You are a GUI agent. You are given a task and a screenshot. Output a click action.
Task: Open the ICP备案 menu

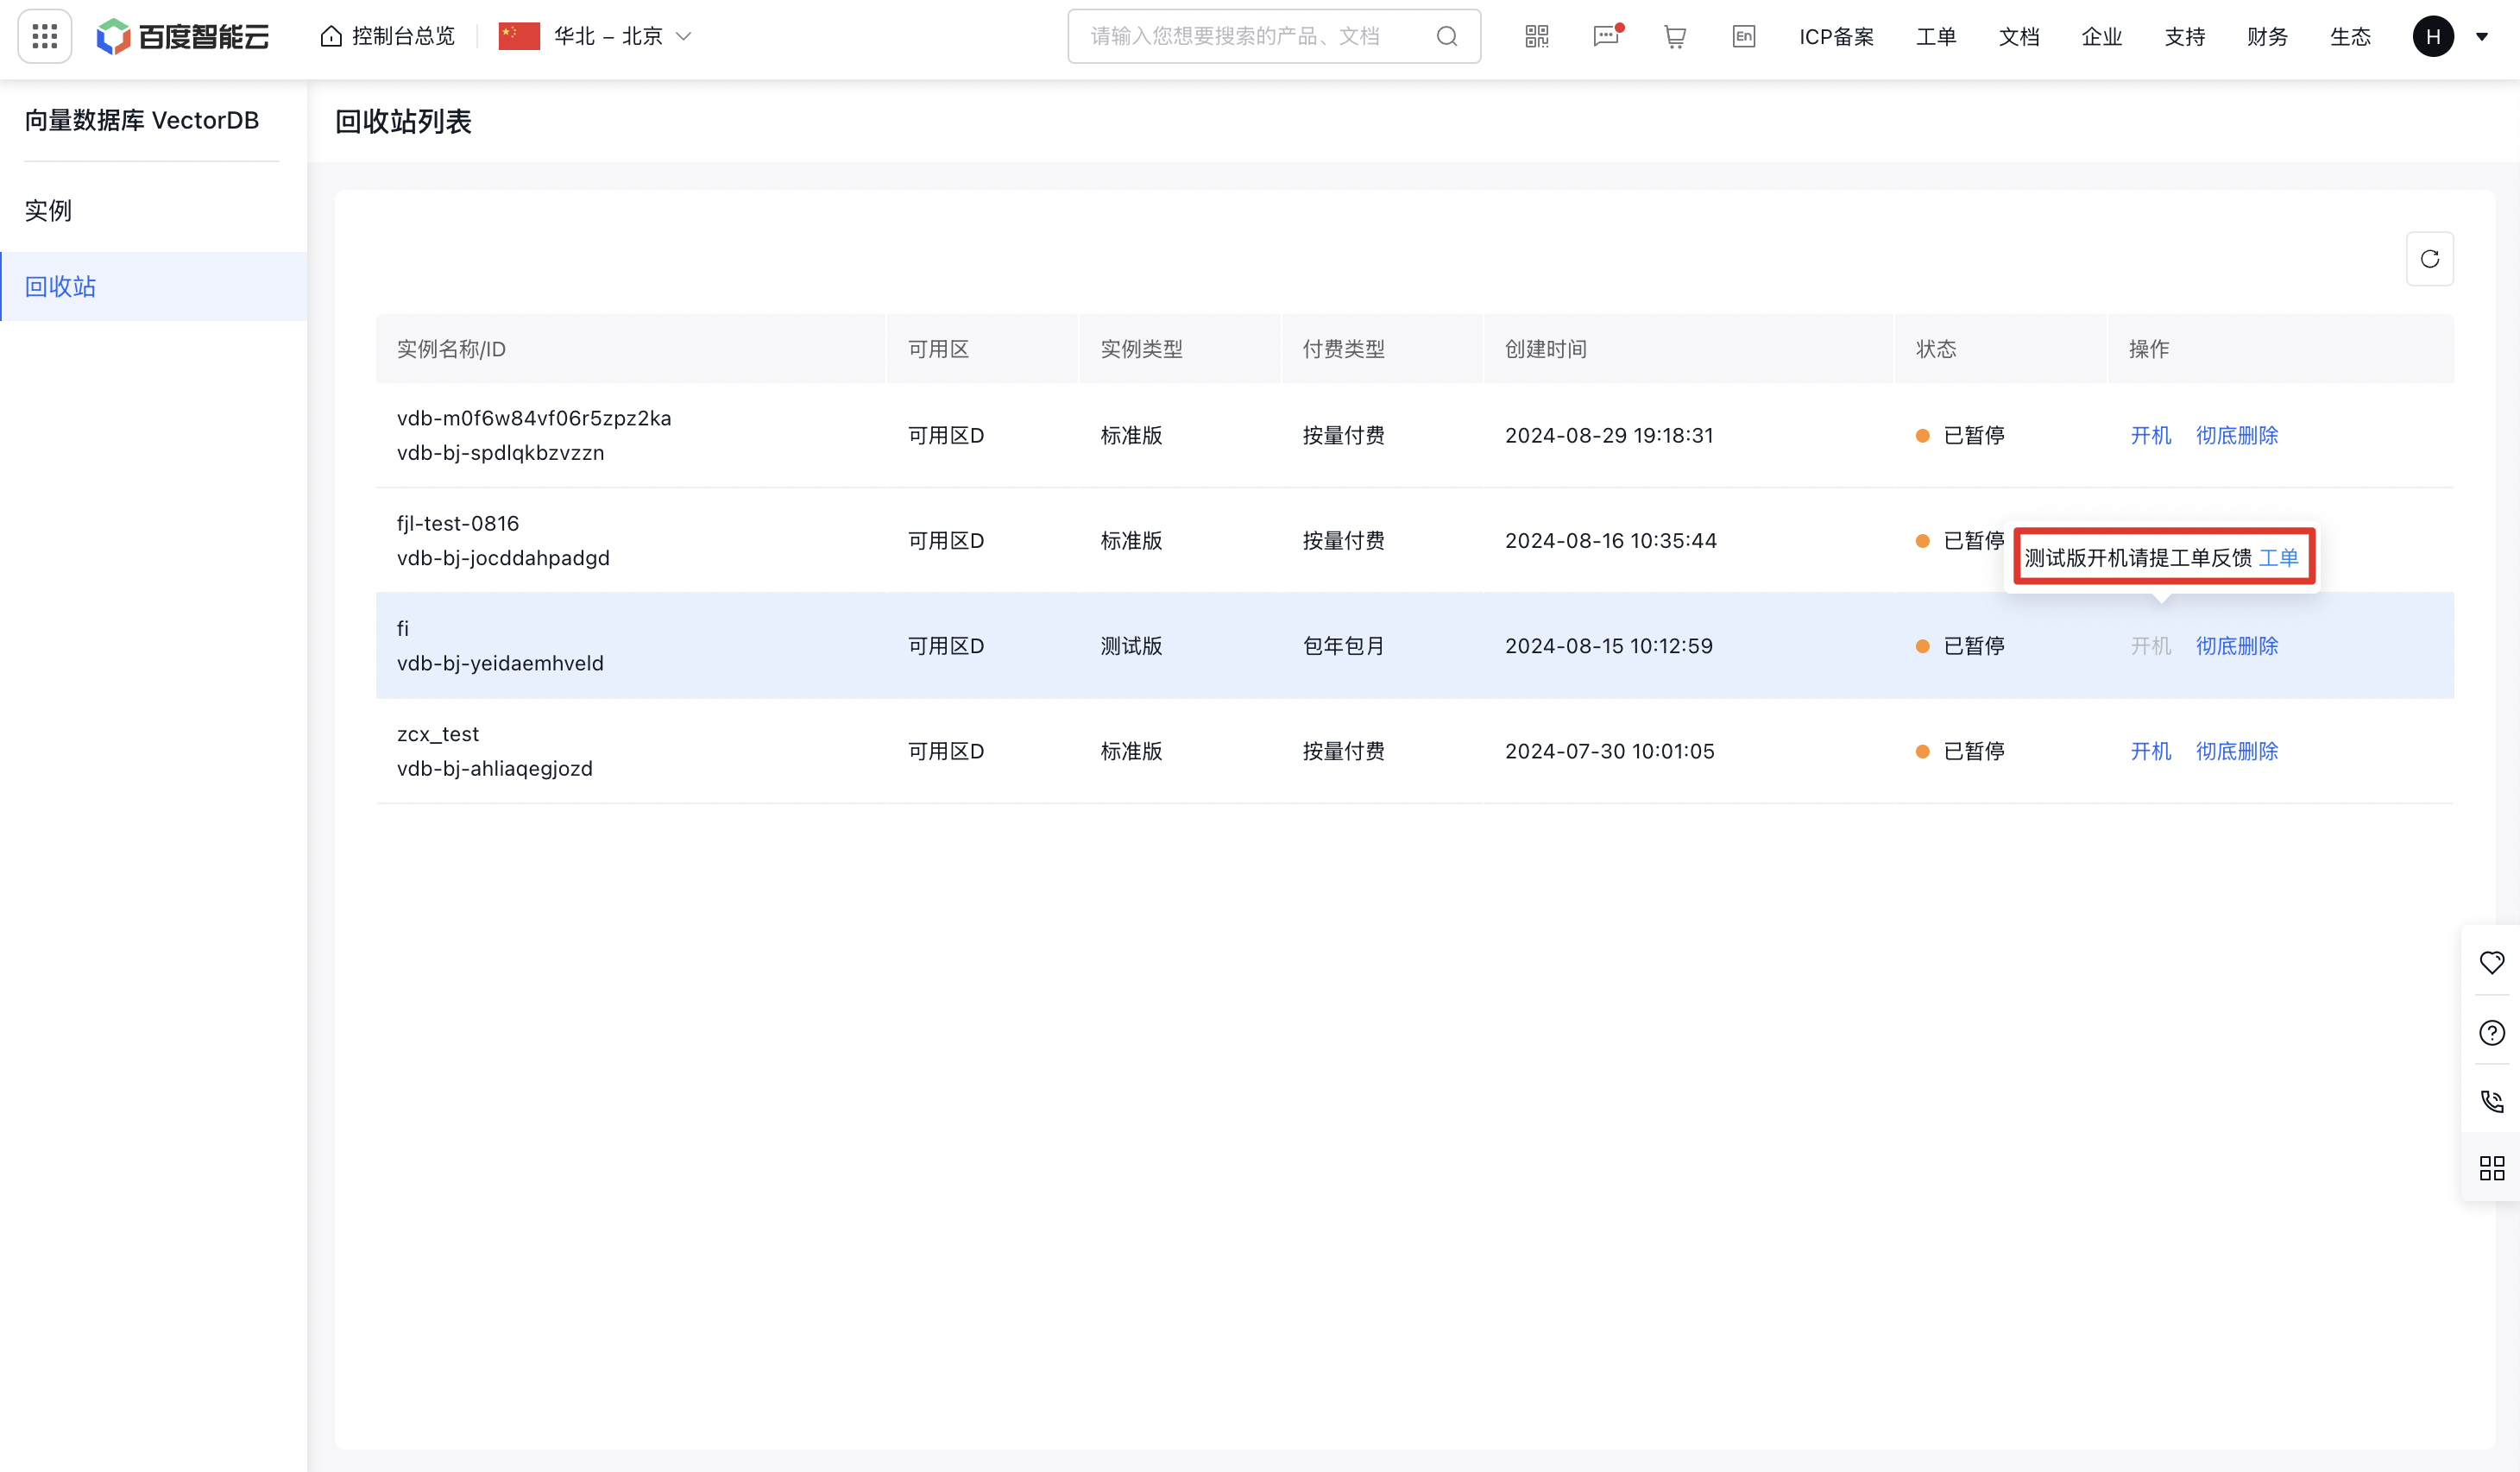(1836, 37)
